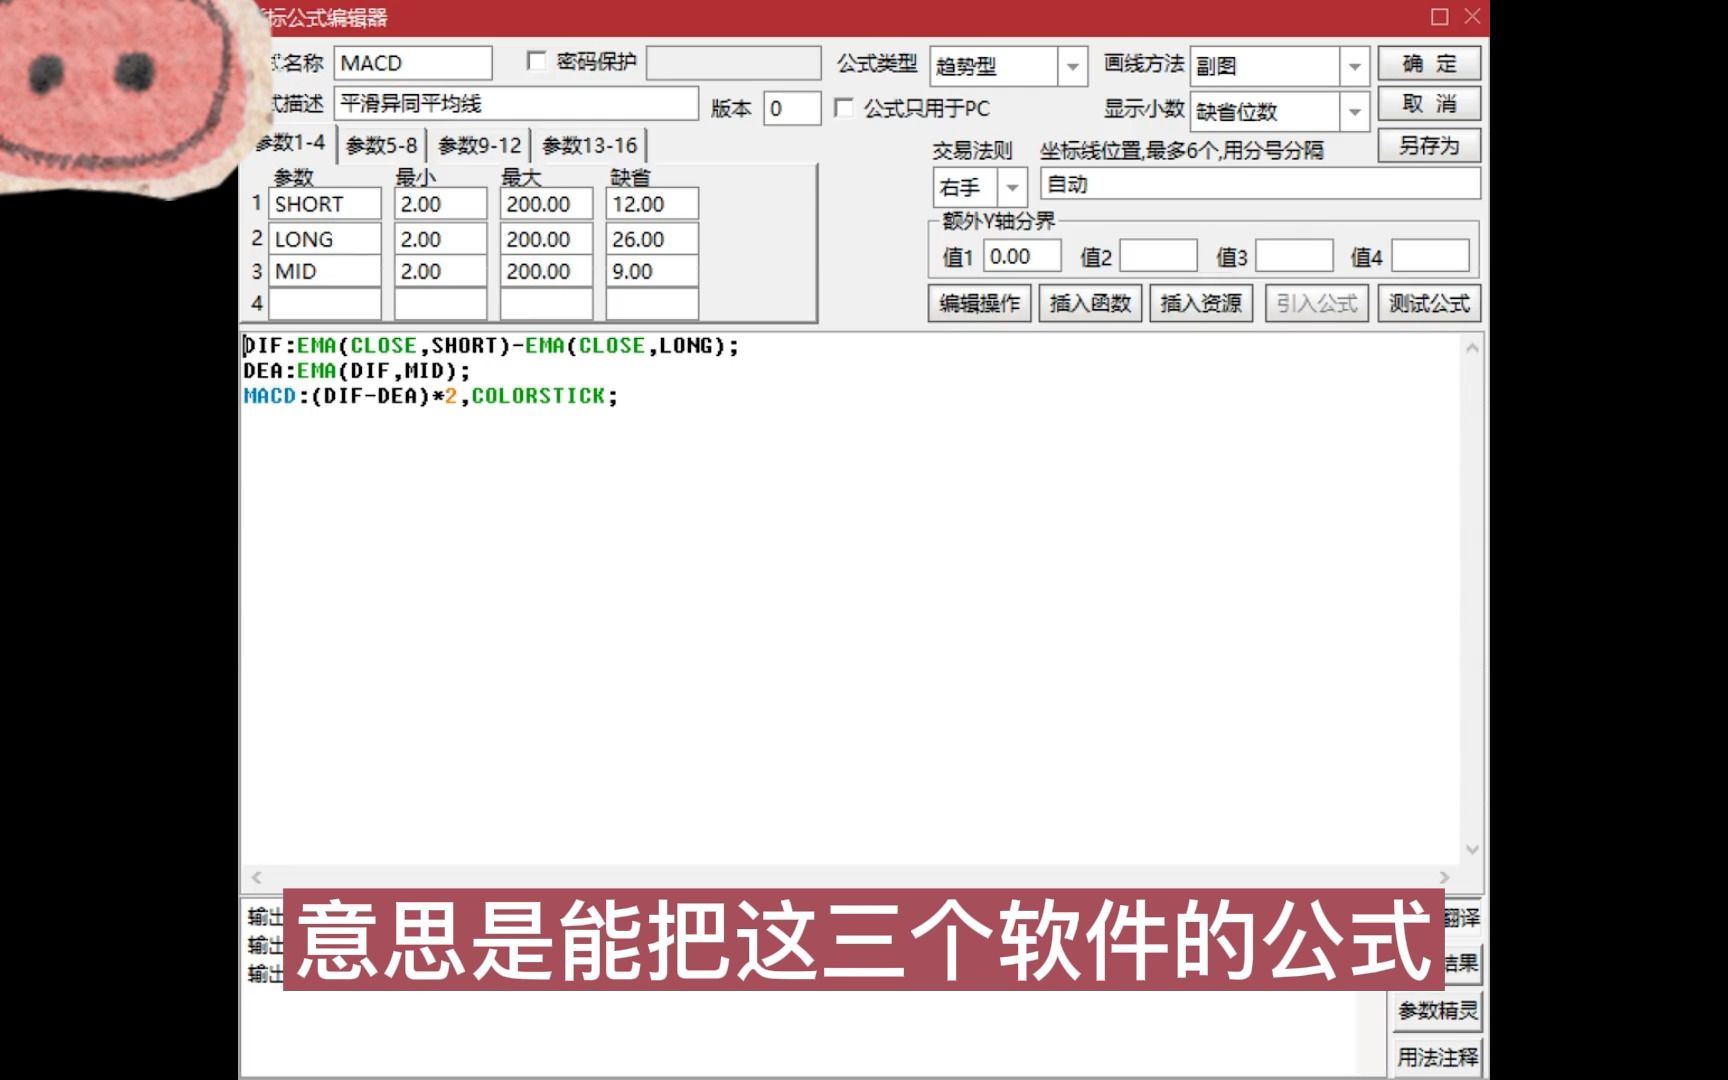Image resolution: width=1728 pixels, height=1080 pixels.
Task: Switch to the 参数13-16 tab
Action: click(x=590, y=144)
